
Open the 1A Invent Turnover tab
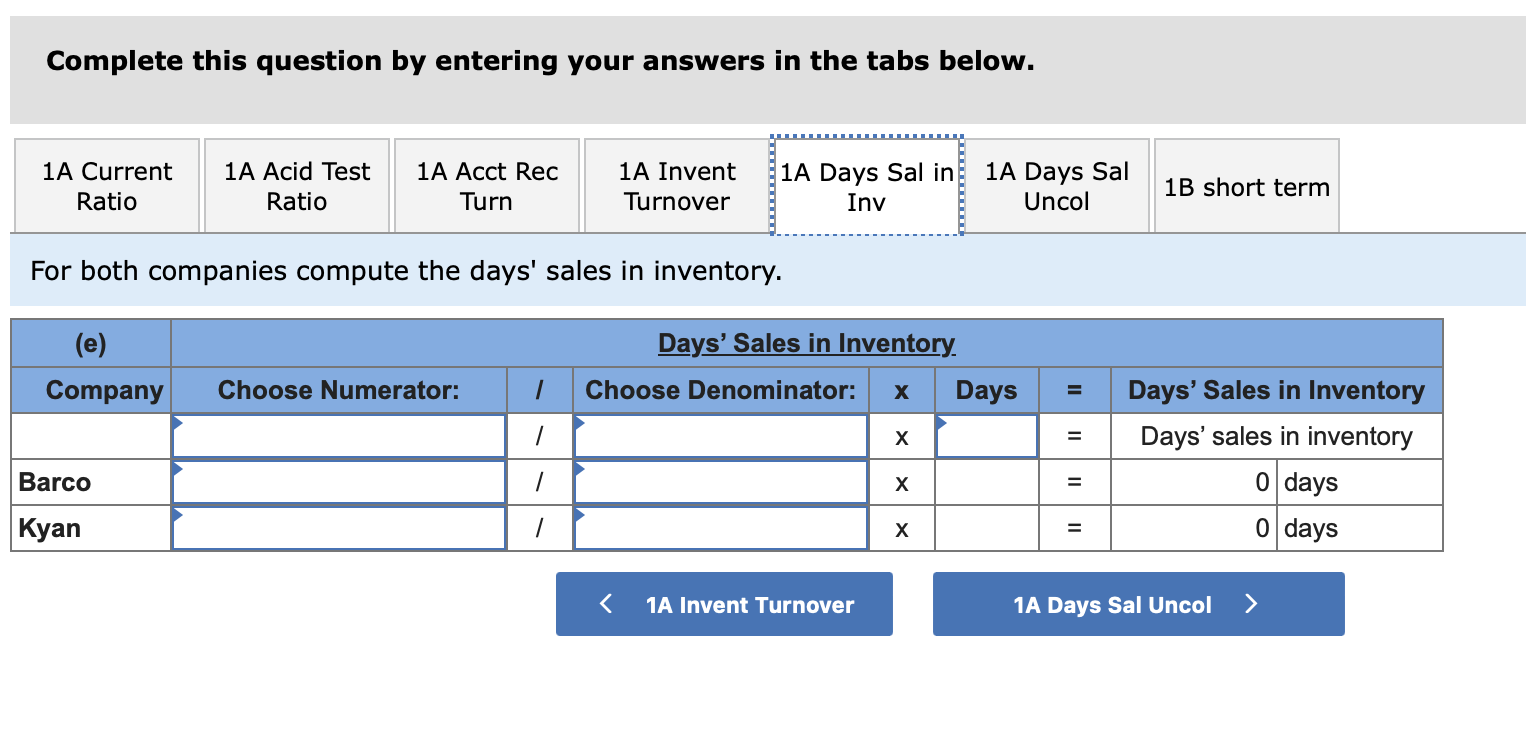click(676, 186)
